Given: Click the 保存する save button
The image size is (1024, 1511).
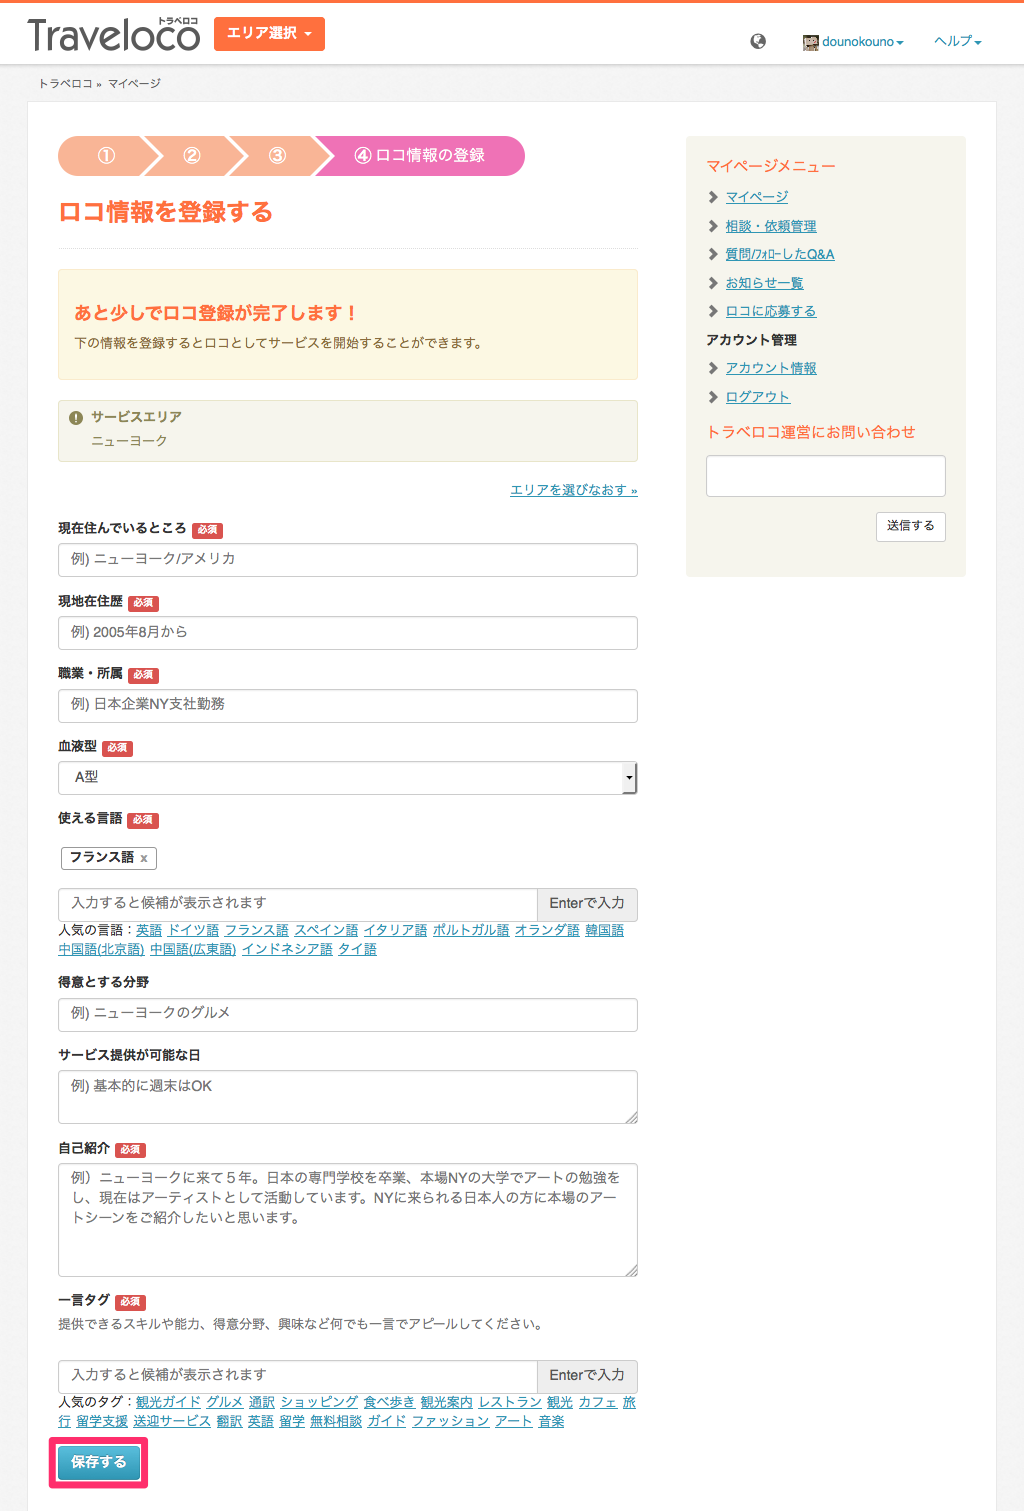Looking at the screenshot, I should 99,1462.
